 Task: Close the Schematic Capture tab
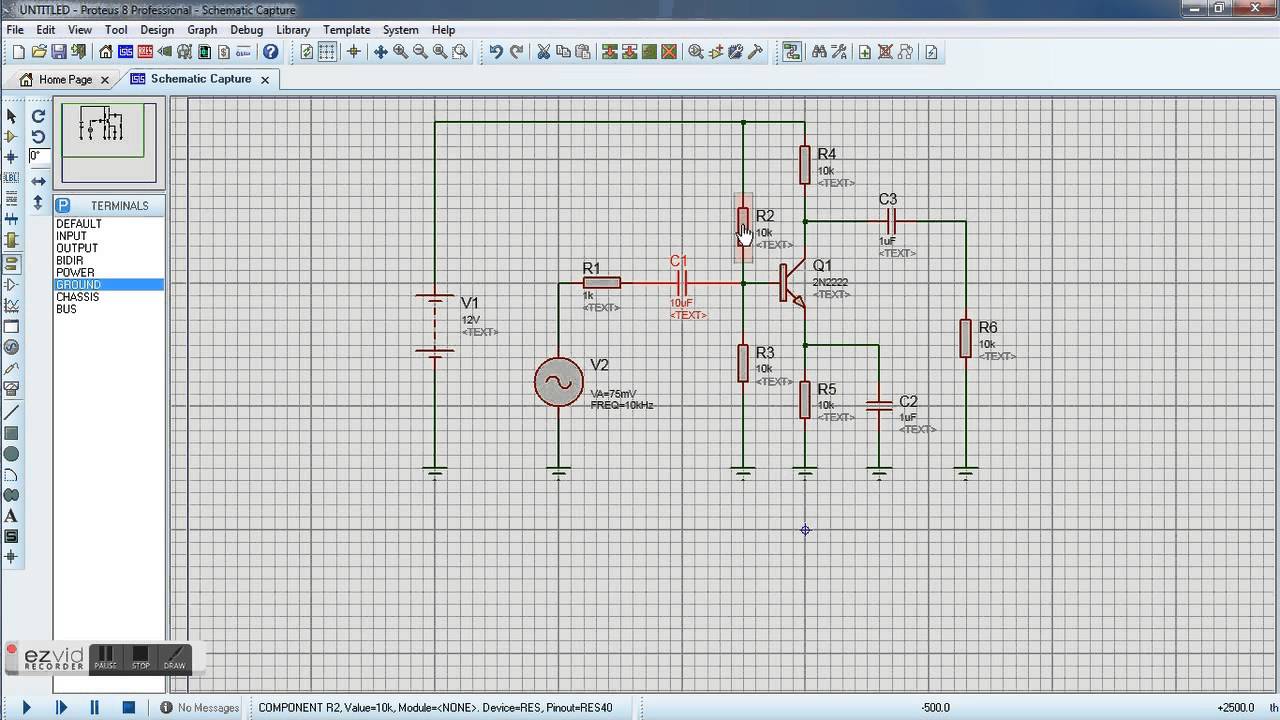click(x=265, y=79)
